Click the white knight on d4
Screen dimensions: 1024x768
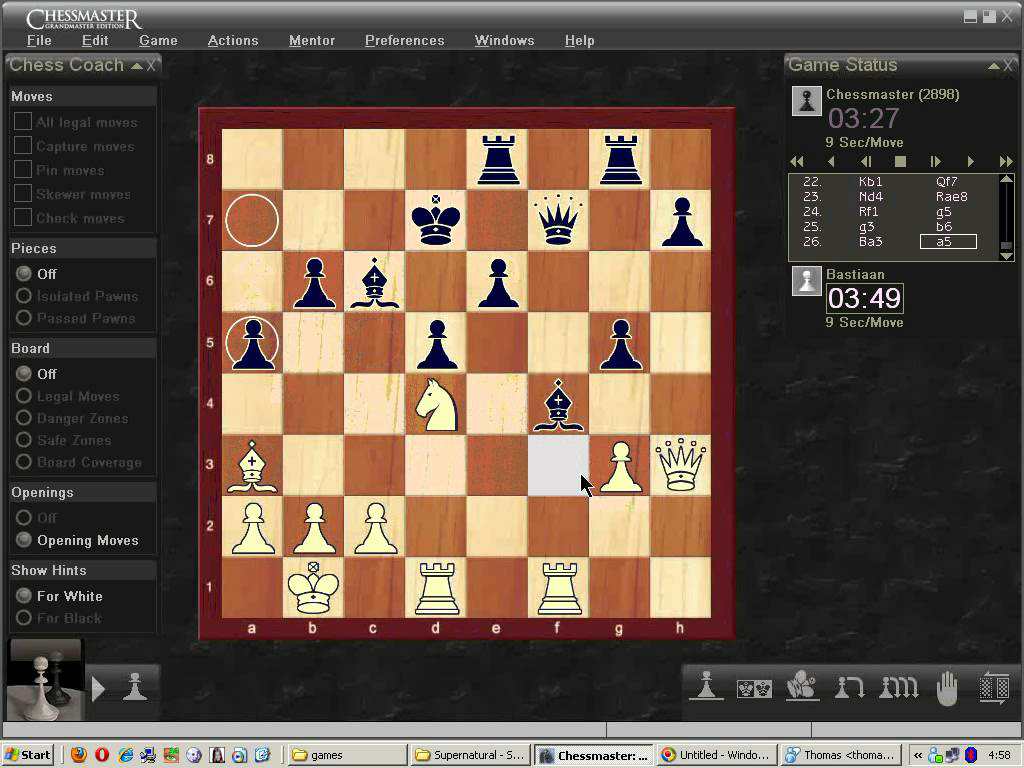coord(436,404)
